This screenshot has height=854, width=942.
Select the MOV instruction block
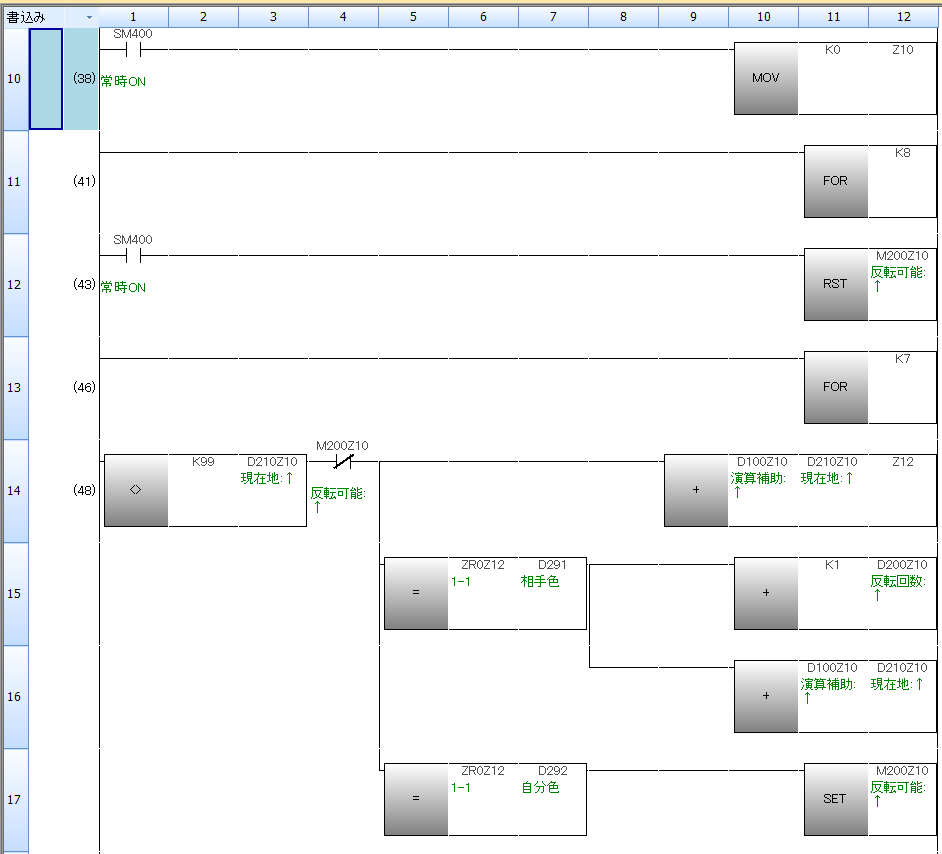pyautogui.click(x=765, y=78)
